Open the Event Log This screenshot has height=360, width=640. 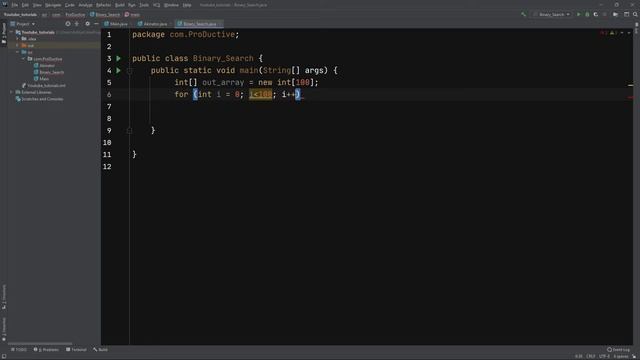pos(618,350)
